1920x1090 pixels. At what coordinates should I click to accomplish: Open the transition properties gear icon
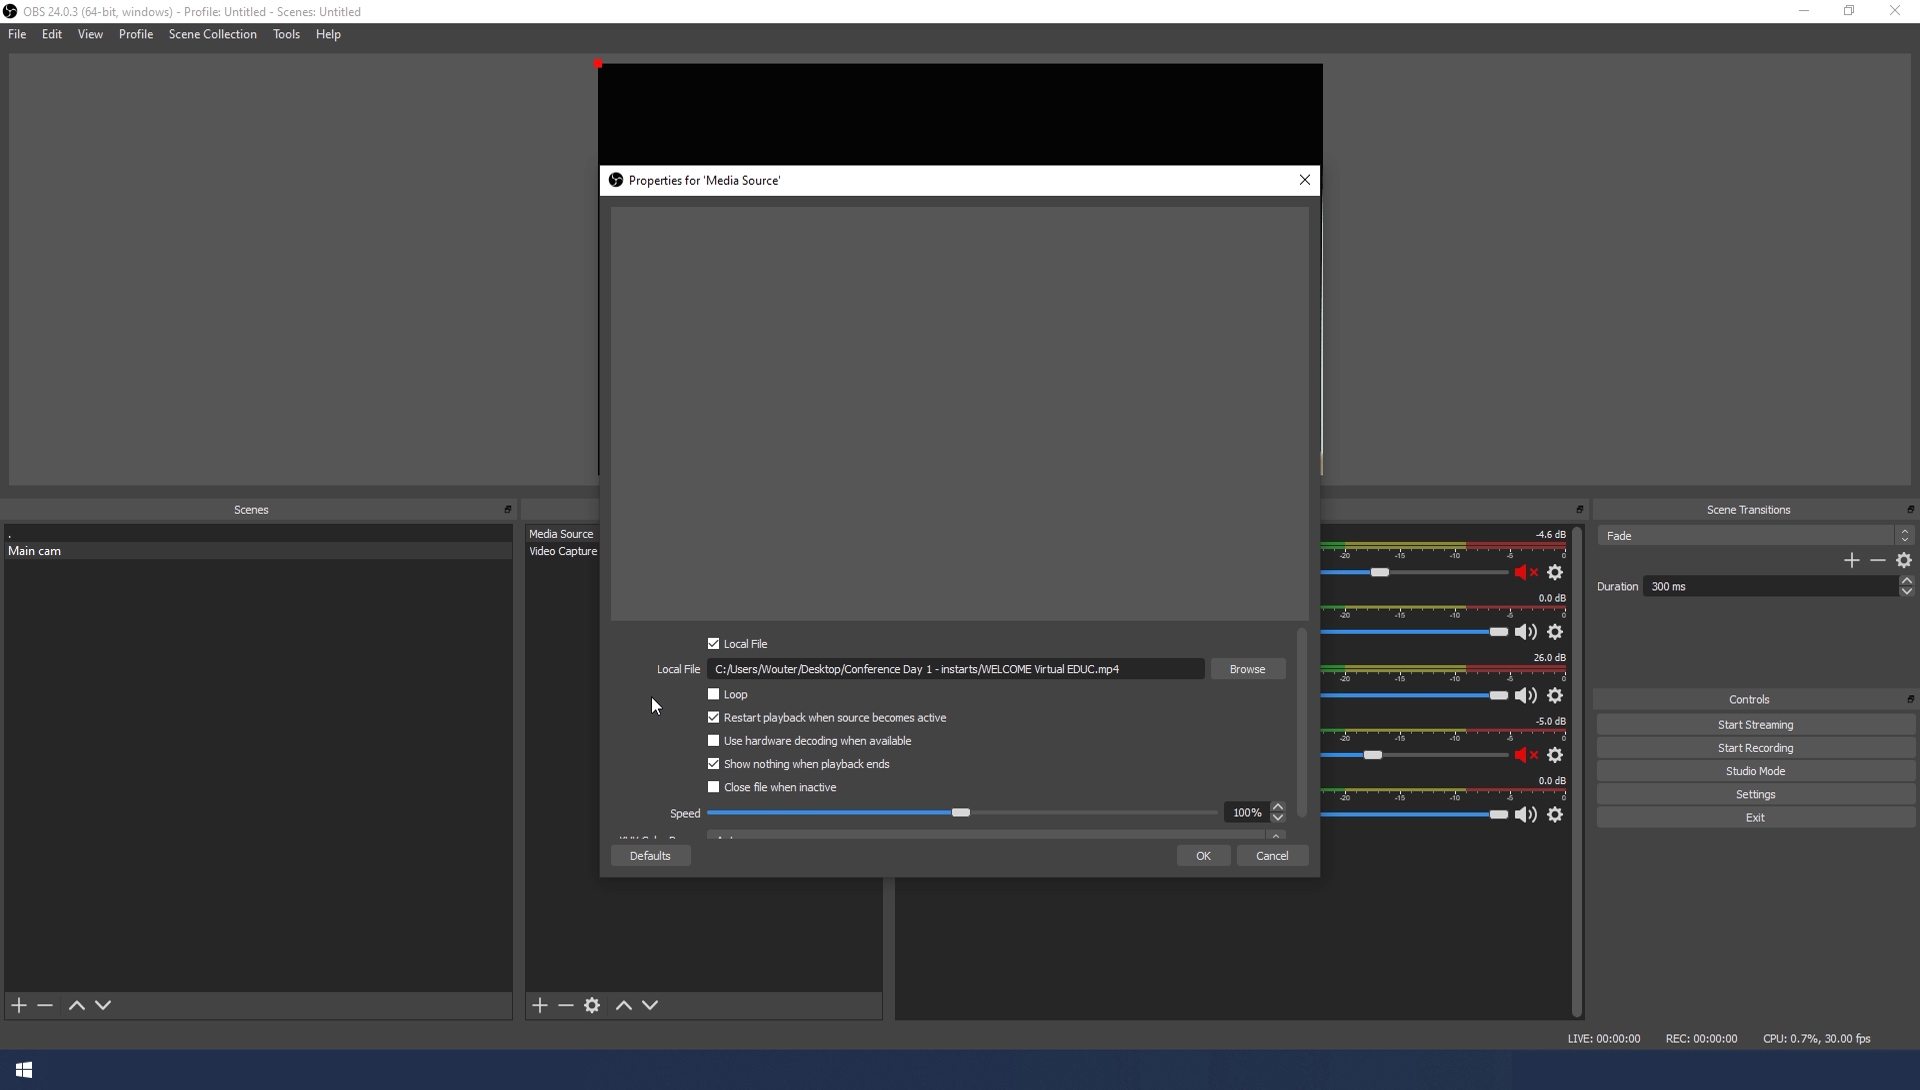click(1904, 561)
